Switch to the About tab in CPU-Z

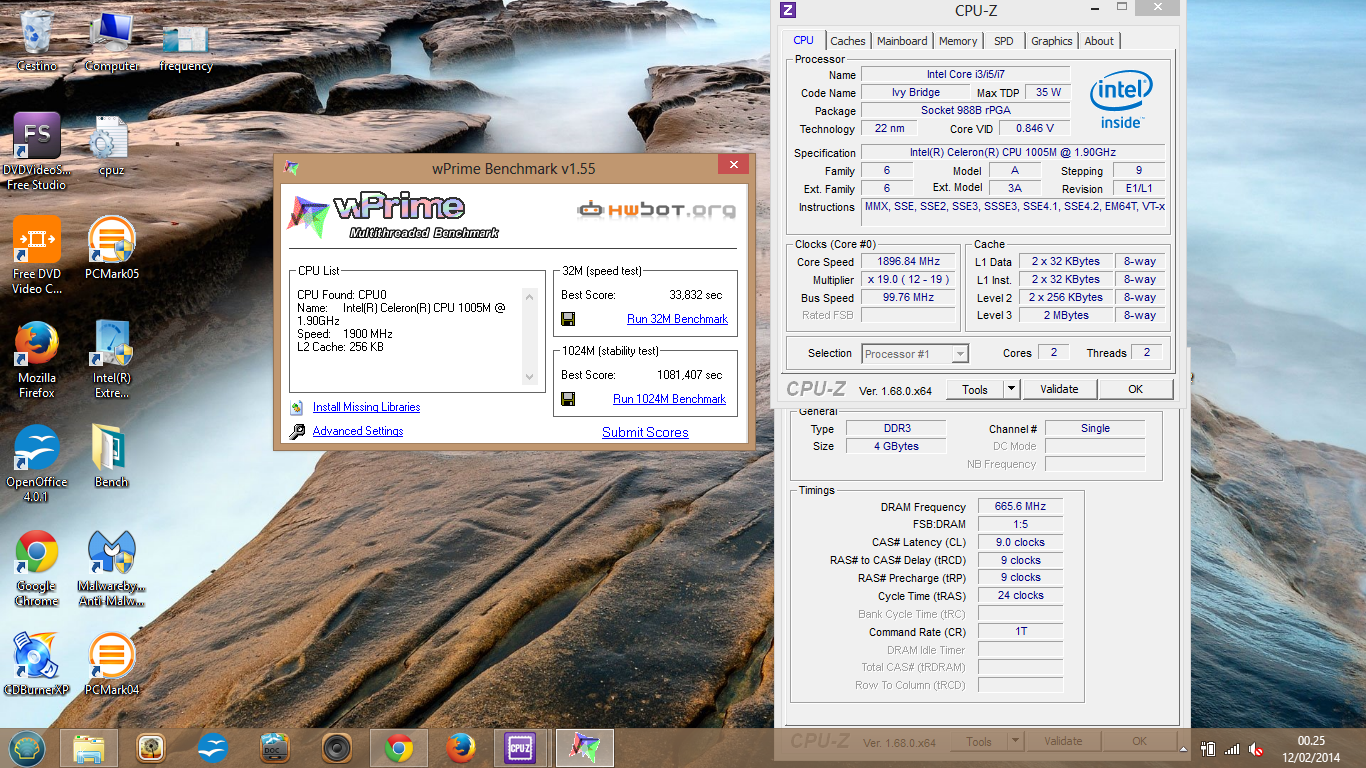[x=1099, y=41]
